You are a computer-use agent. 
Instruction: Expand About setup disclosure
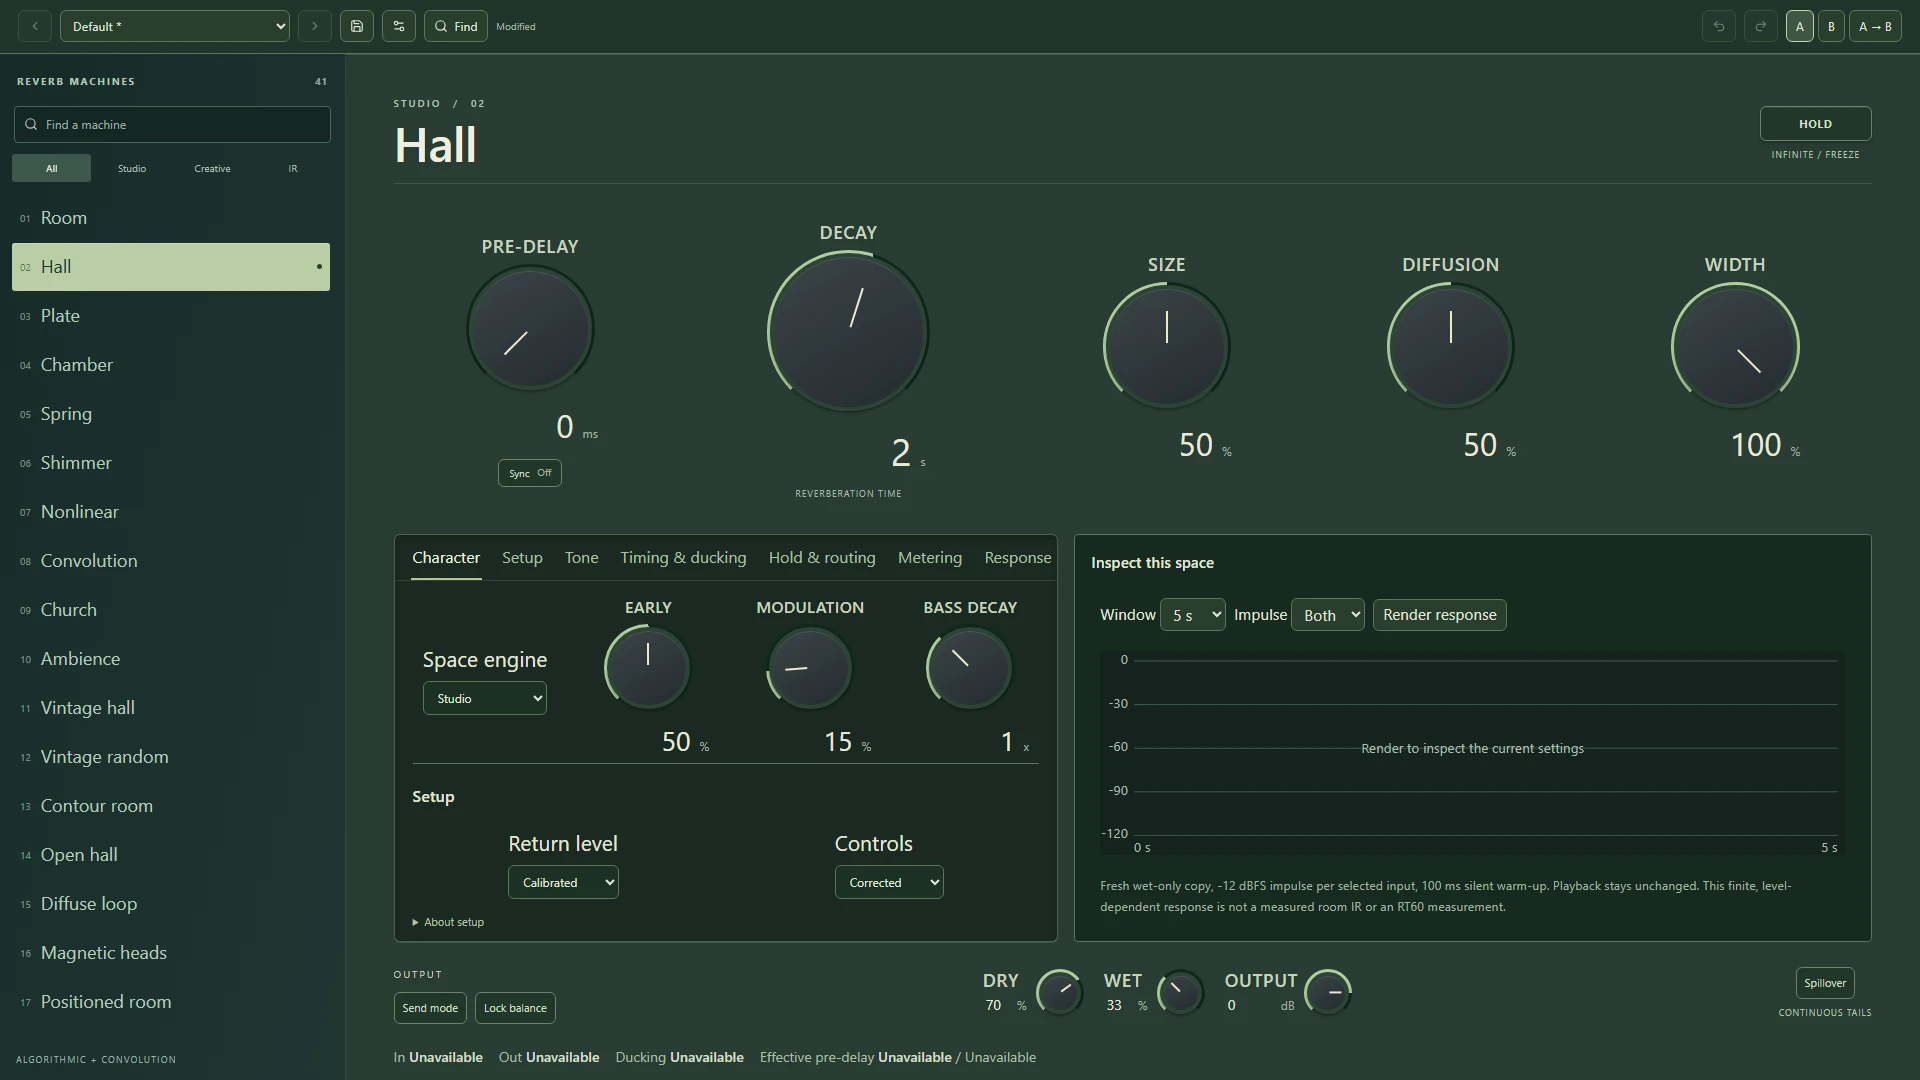point(448,922)
